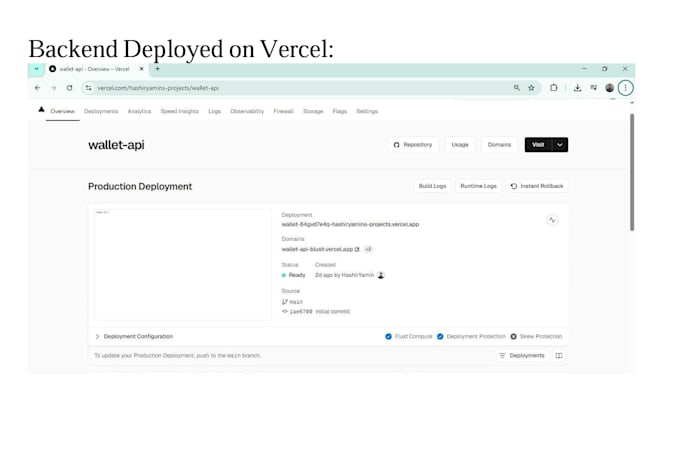Click the split layout icon beside Deployments
The width and height of the screenshot is (680, 473).
[559, 356]
